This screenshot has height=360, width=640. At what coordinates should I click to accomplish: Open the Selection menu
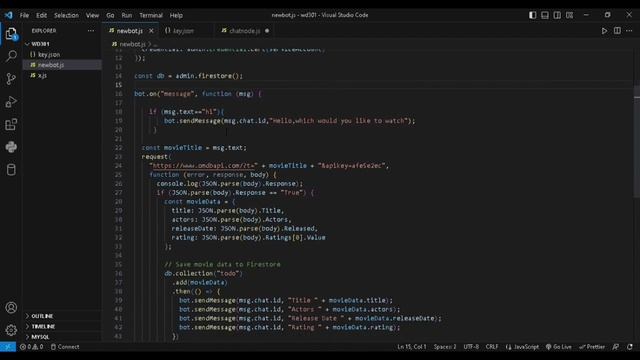click(66, 15)
